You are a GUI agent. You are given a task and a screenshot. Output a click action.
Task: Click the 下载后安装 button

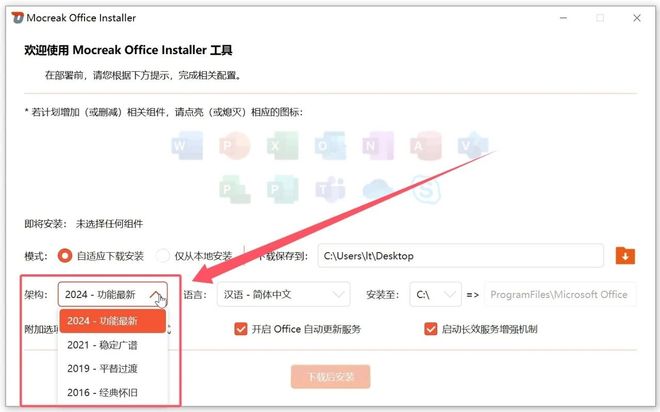pos(330,377)
